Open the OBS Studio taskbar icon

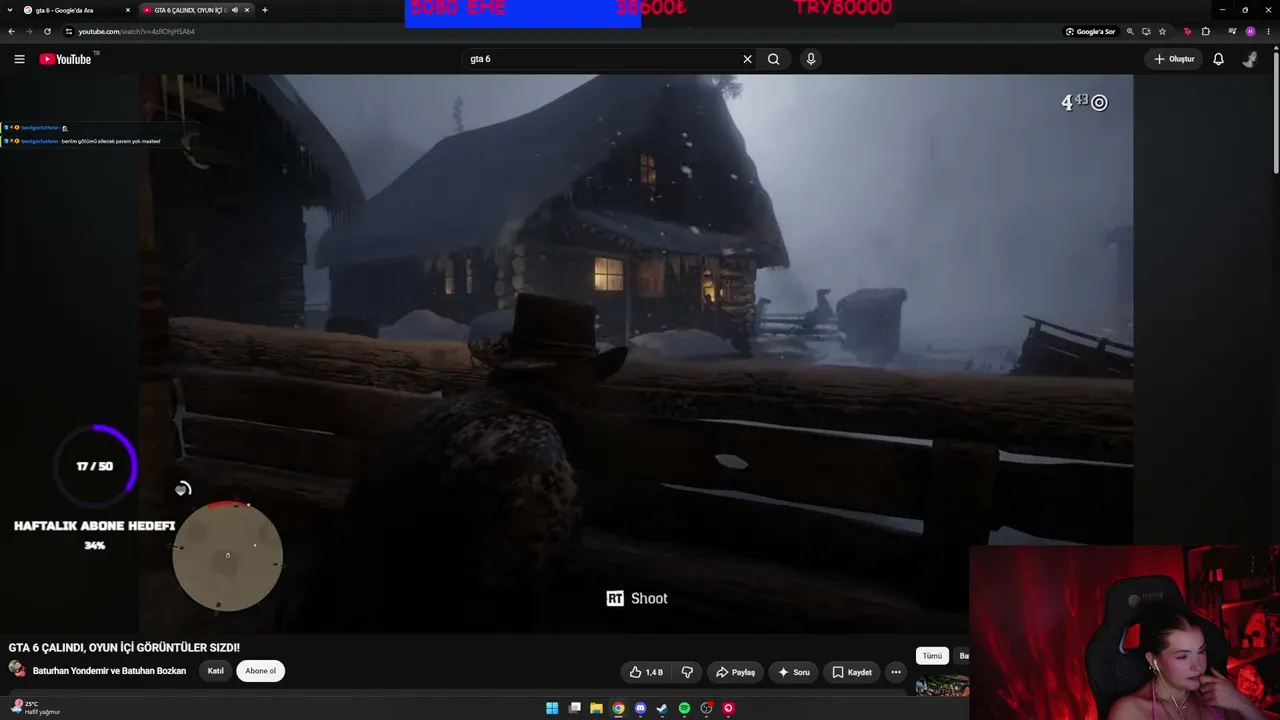(x=706, y=708)
